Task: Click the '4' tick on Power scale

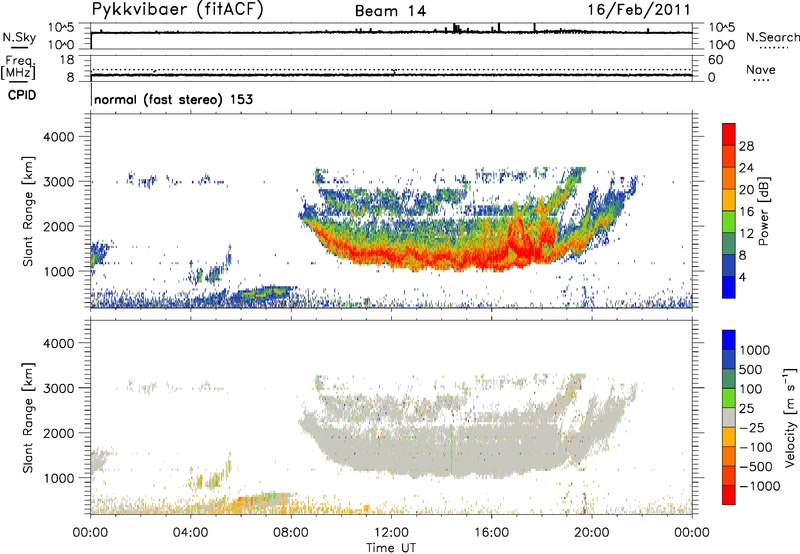Action: (742, 277)
